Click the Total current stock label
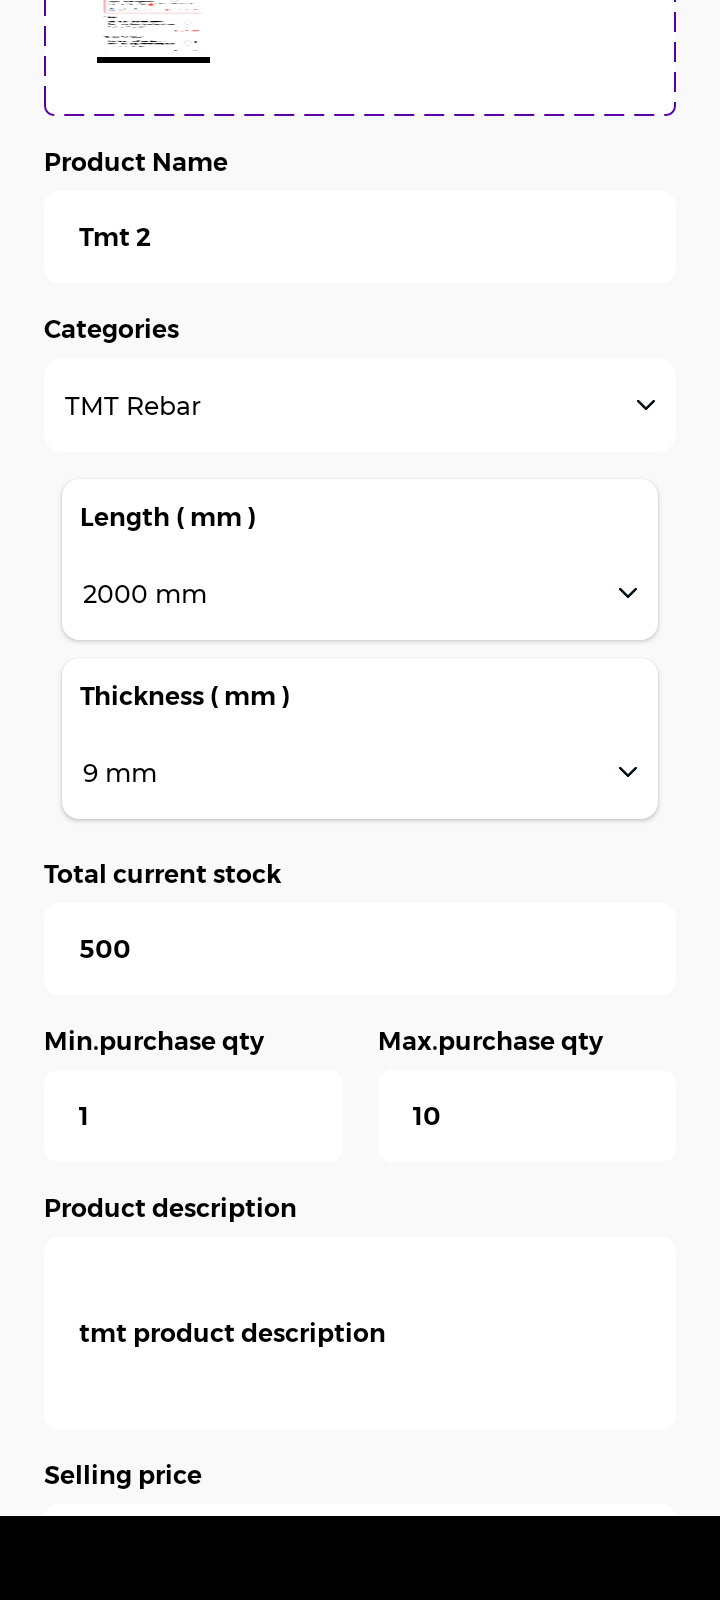Image resolution: width=720 pixels, height=1600 pixels. click(x=163, y=874)
